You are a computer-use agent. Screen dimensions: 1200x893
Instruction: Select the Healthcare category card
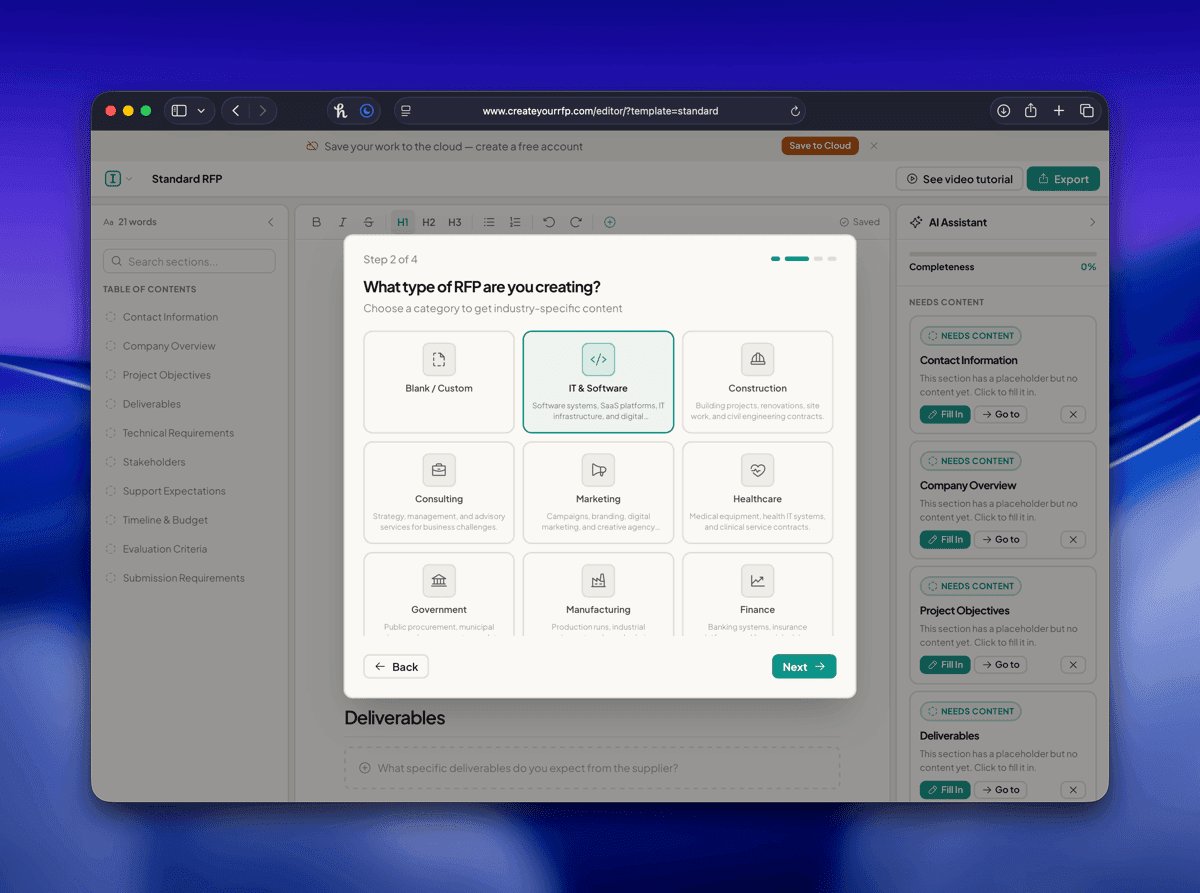click(x=757, y=492)
